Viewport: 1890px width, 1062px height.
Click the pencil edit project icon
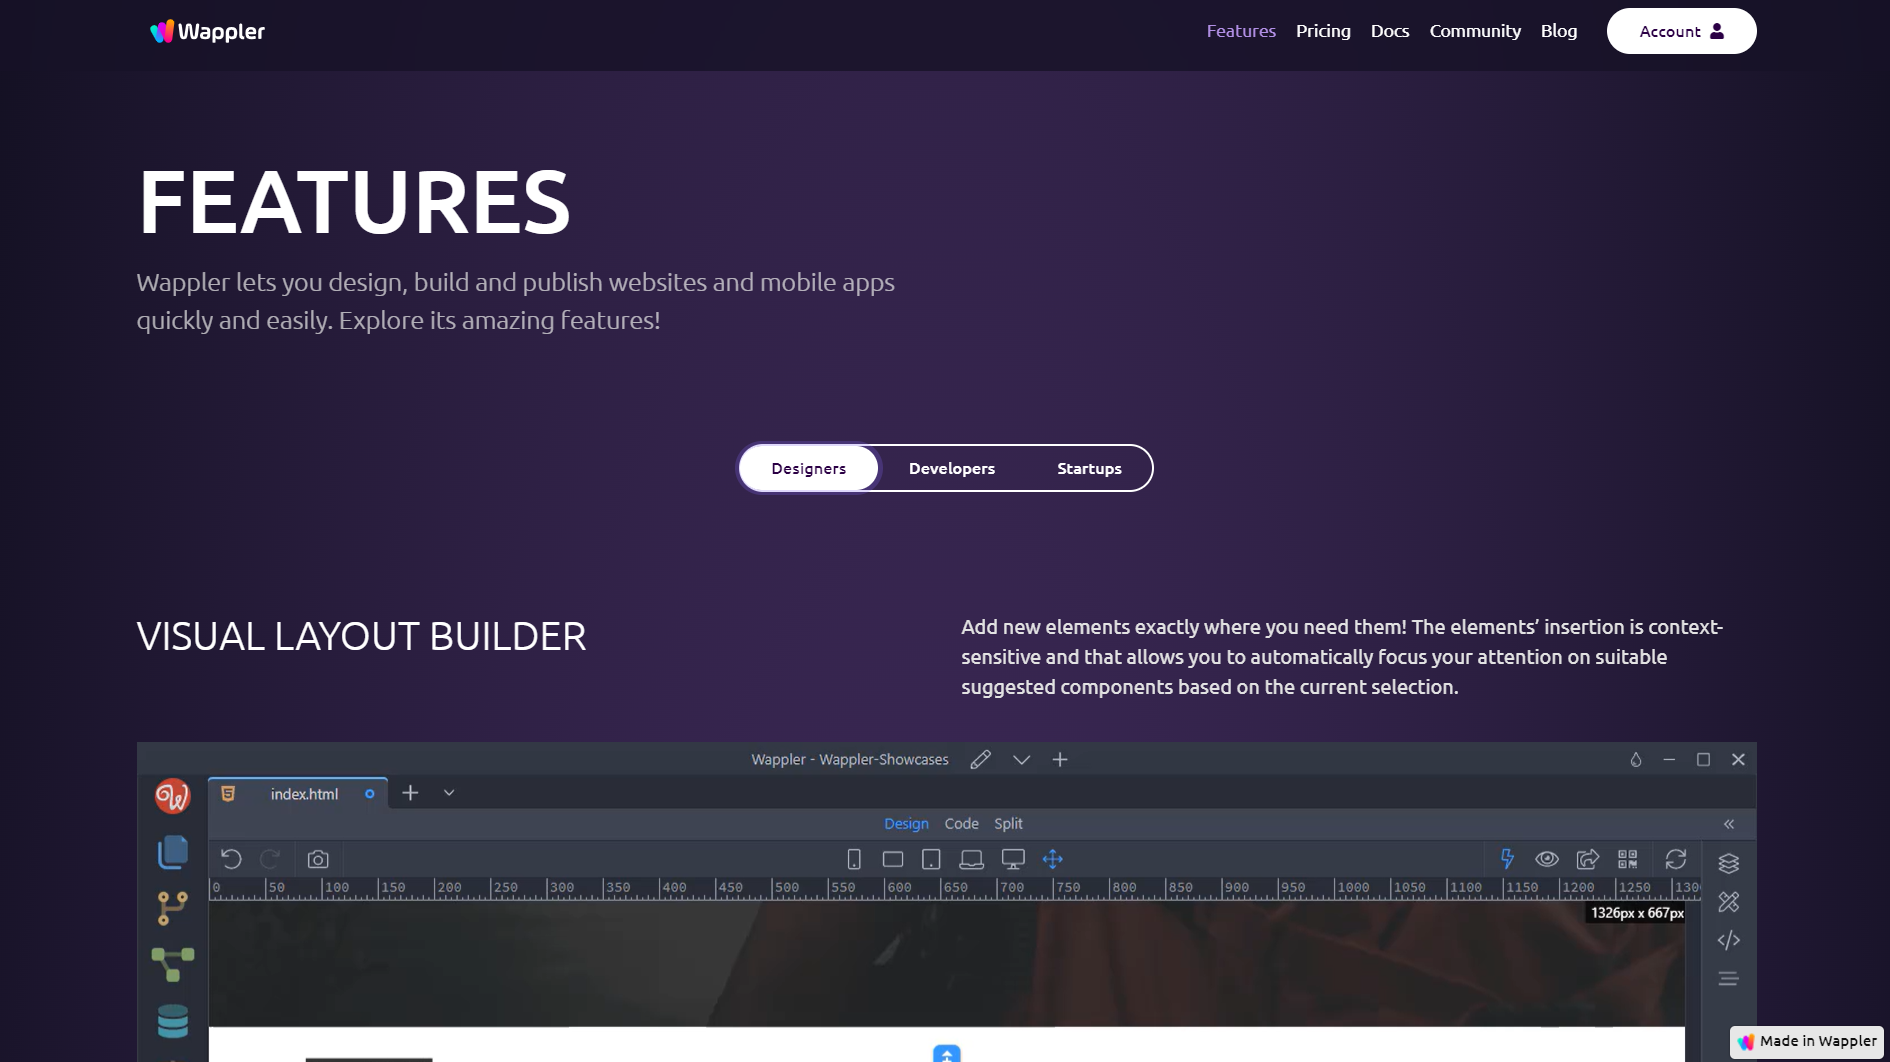coord(981,759)
